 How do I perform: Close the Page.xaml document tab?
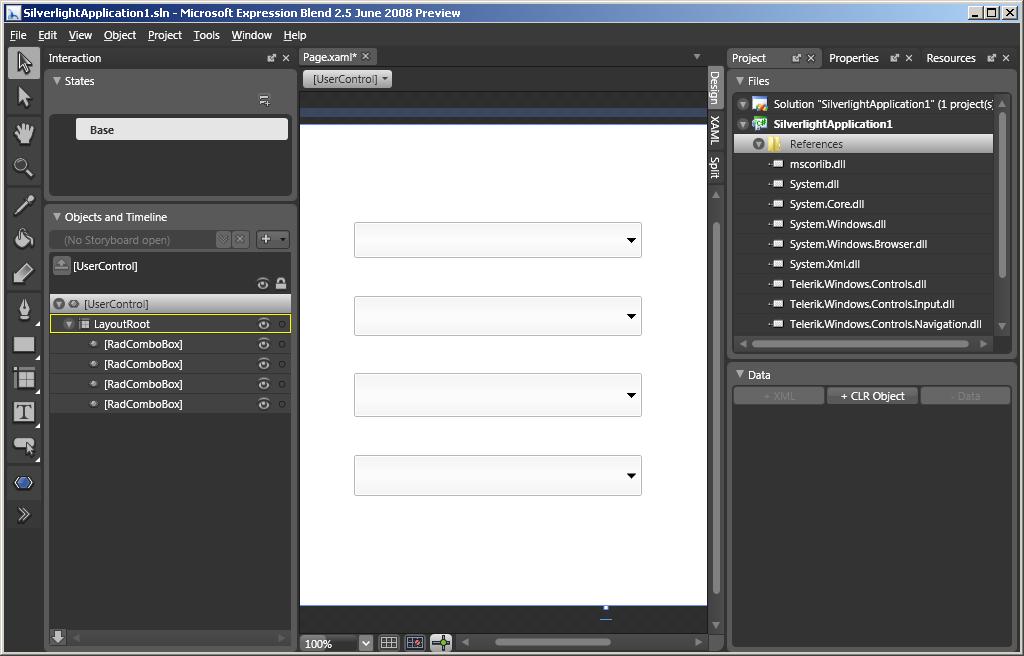tap(366, 56)
